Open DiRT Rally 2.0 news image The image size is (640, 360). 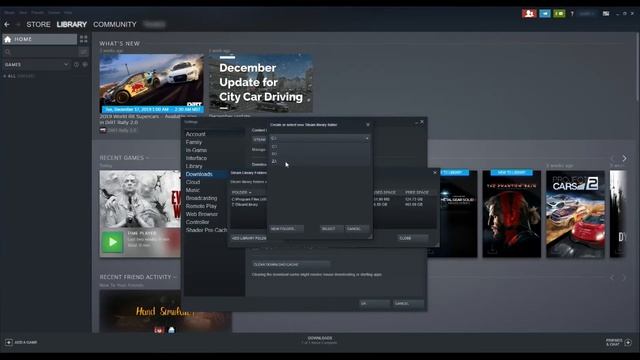[x=151, y=84]
